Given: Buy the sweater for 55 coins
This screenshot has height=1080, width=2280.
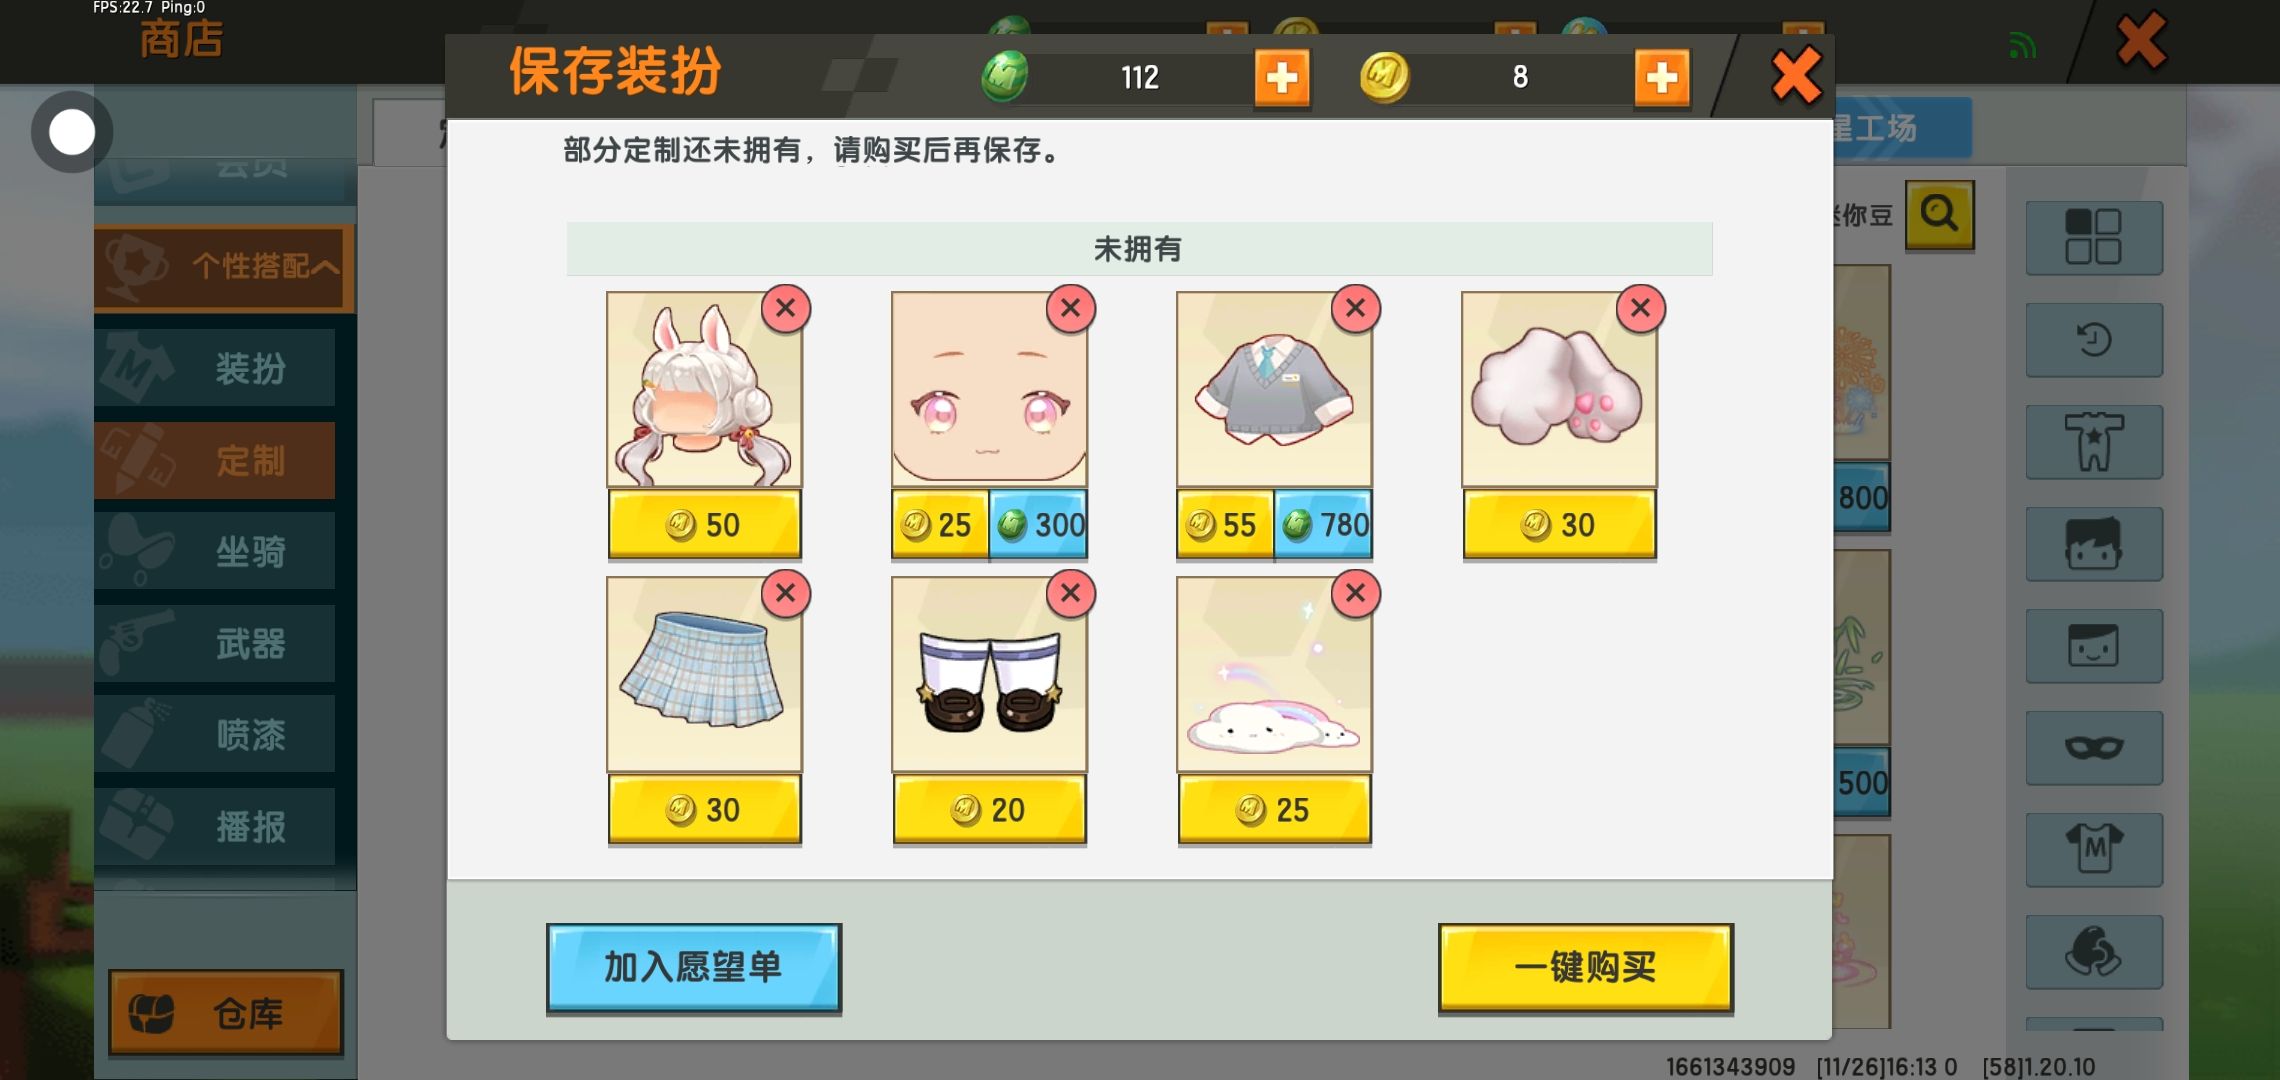Looking at the screenshot, I should pos(1225,524).
